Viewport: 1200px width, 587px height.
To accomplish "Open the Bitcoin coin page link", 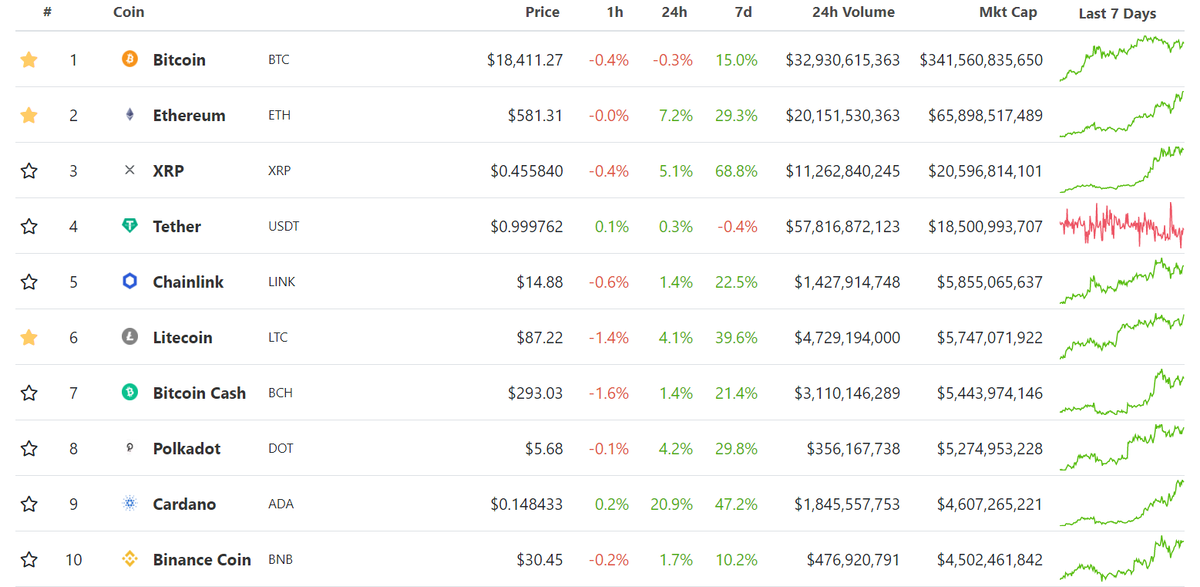I will 179,60.
